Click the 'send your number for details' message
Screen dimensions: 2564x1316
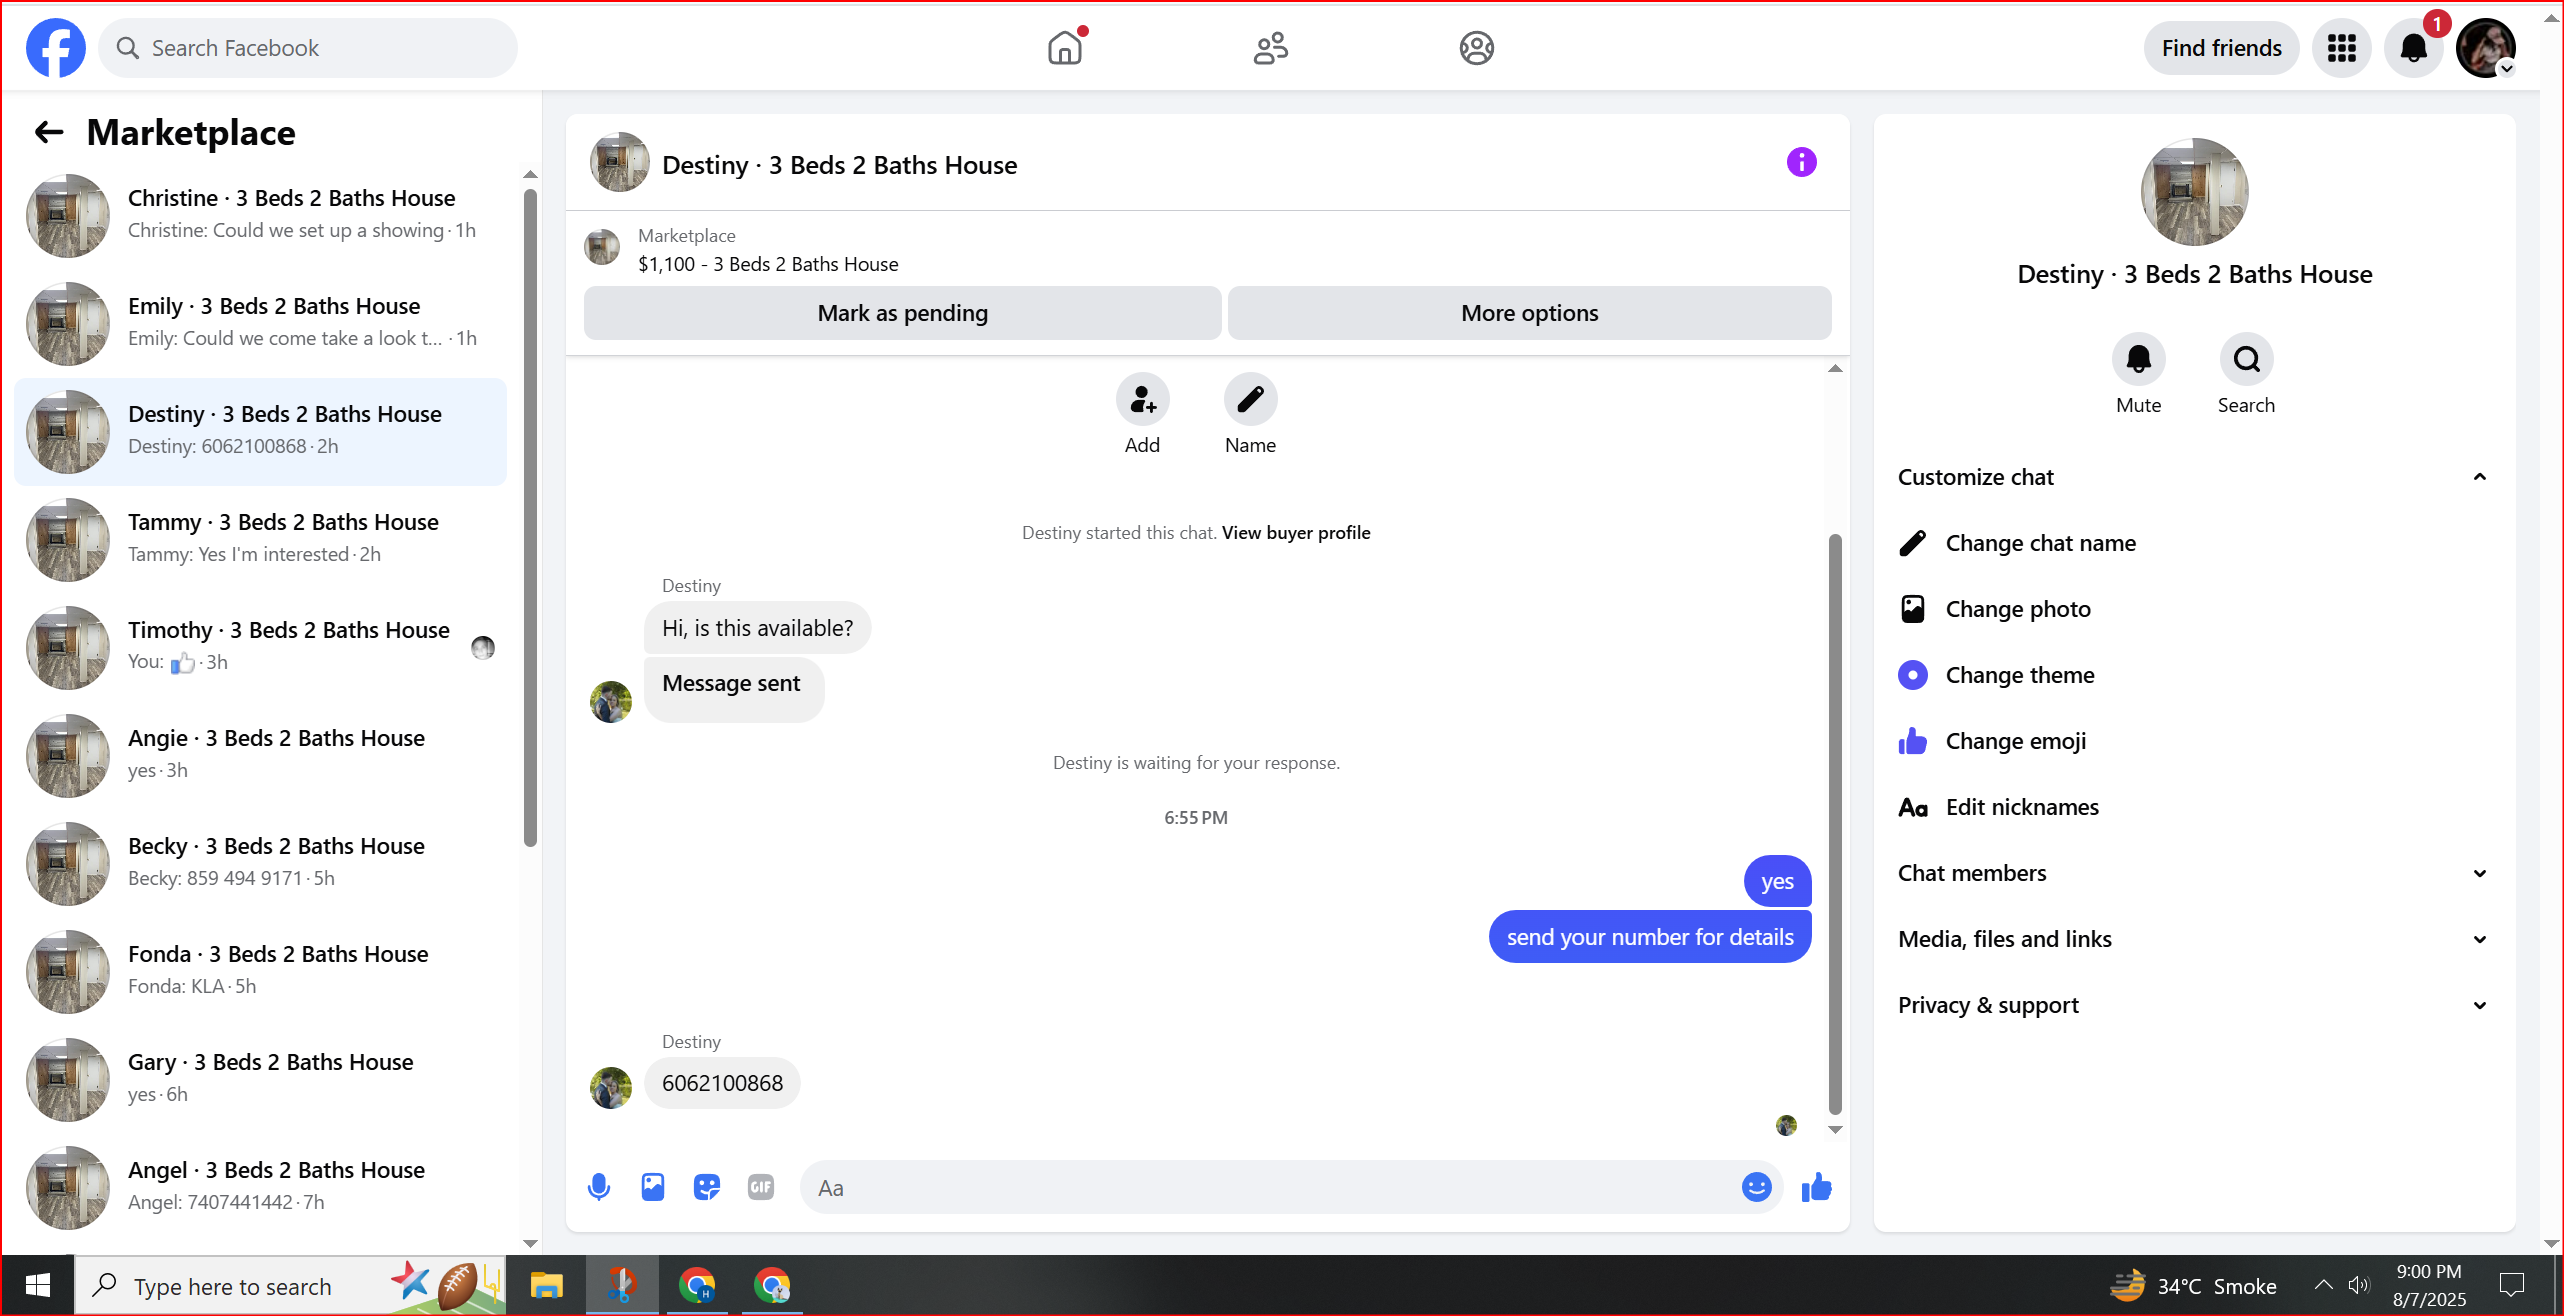pyautogui.click(x=1650, y=937)
